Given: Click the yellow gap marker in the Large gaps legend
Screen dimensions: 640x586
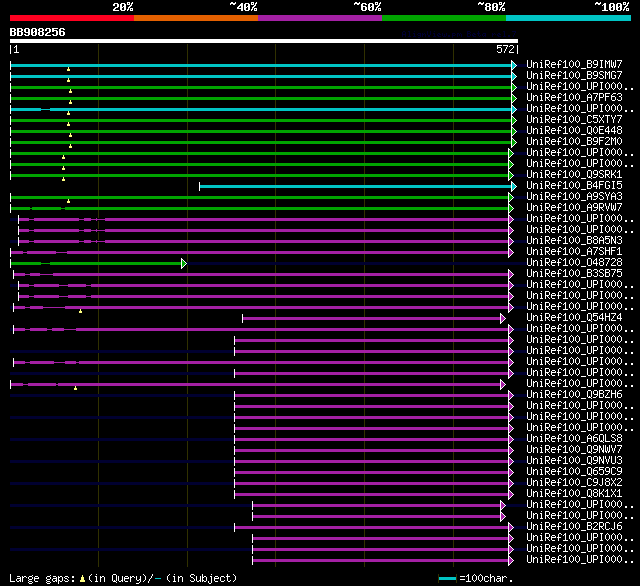Looking at the screenshot, I should [82, 578].
